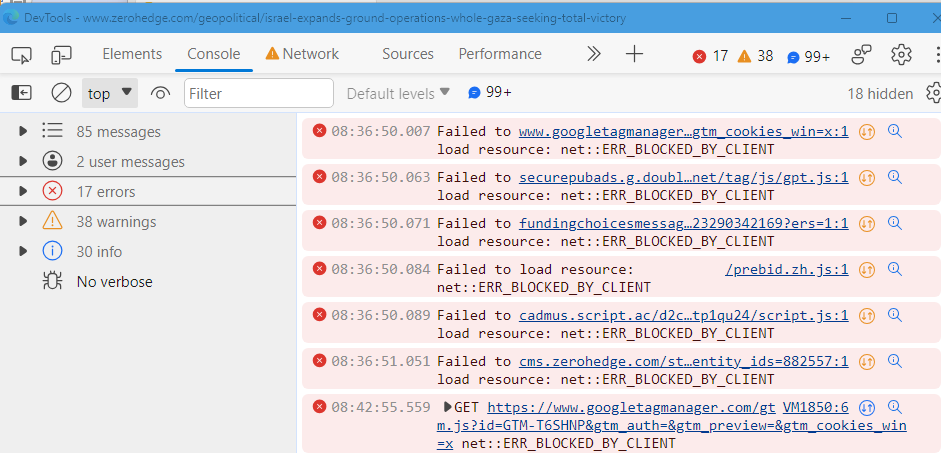Screen dimensions: 941x453
Task: Open the Default levels dropdown
Action: click(398, 94)
